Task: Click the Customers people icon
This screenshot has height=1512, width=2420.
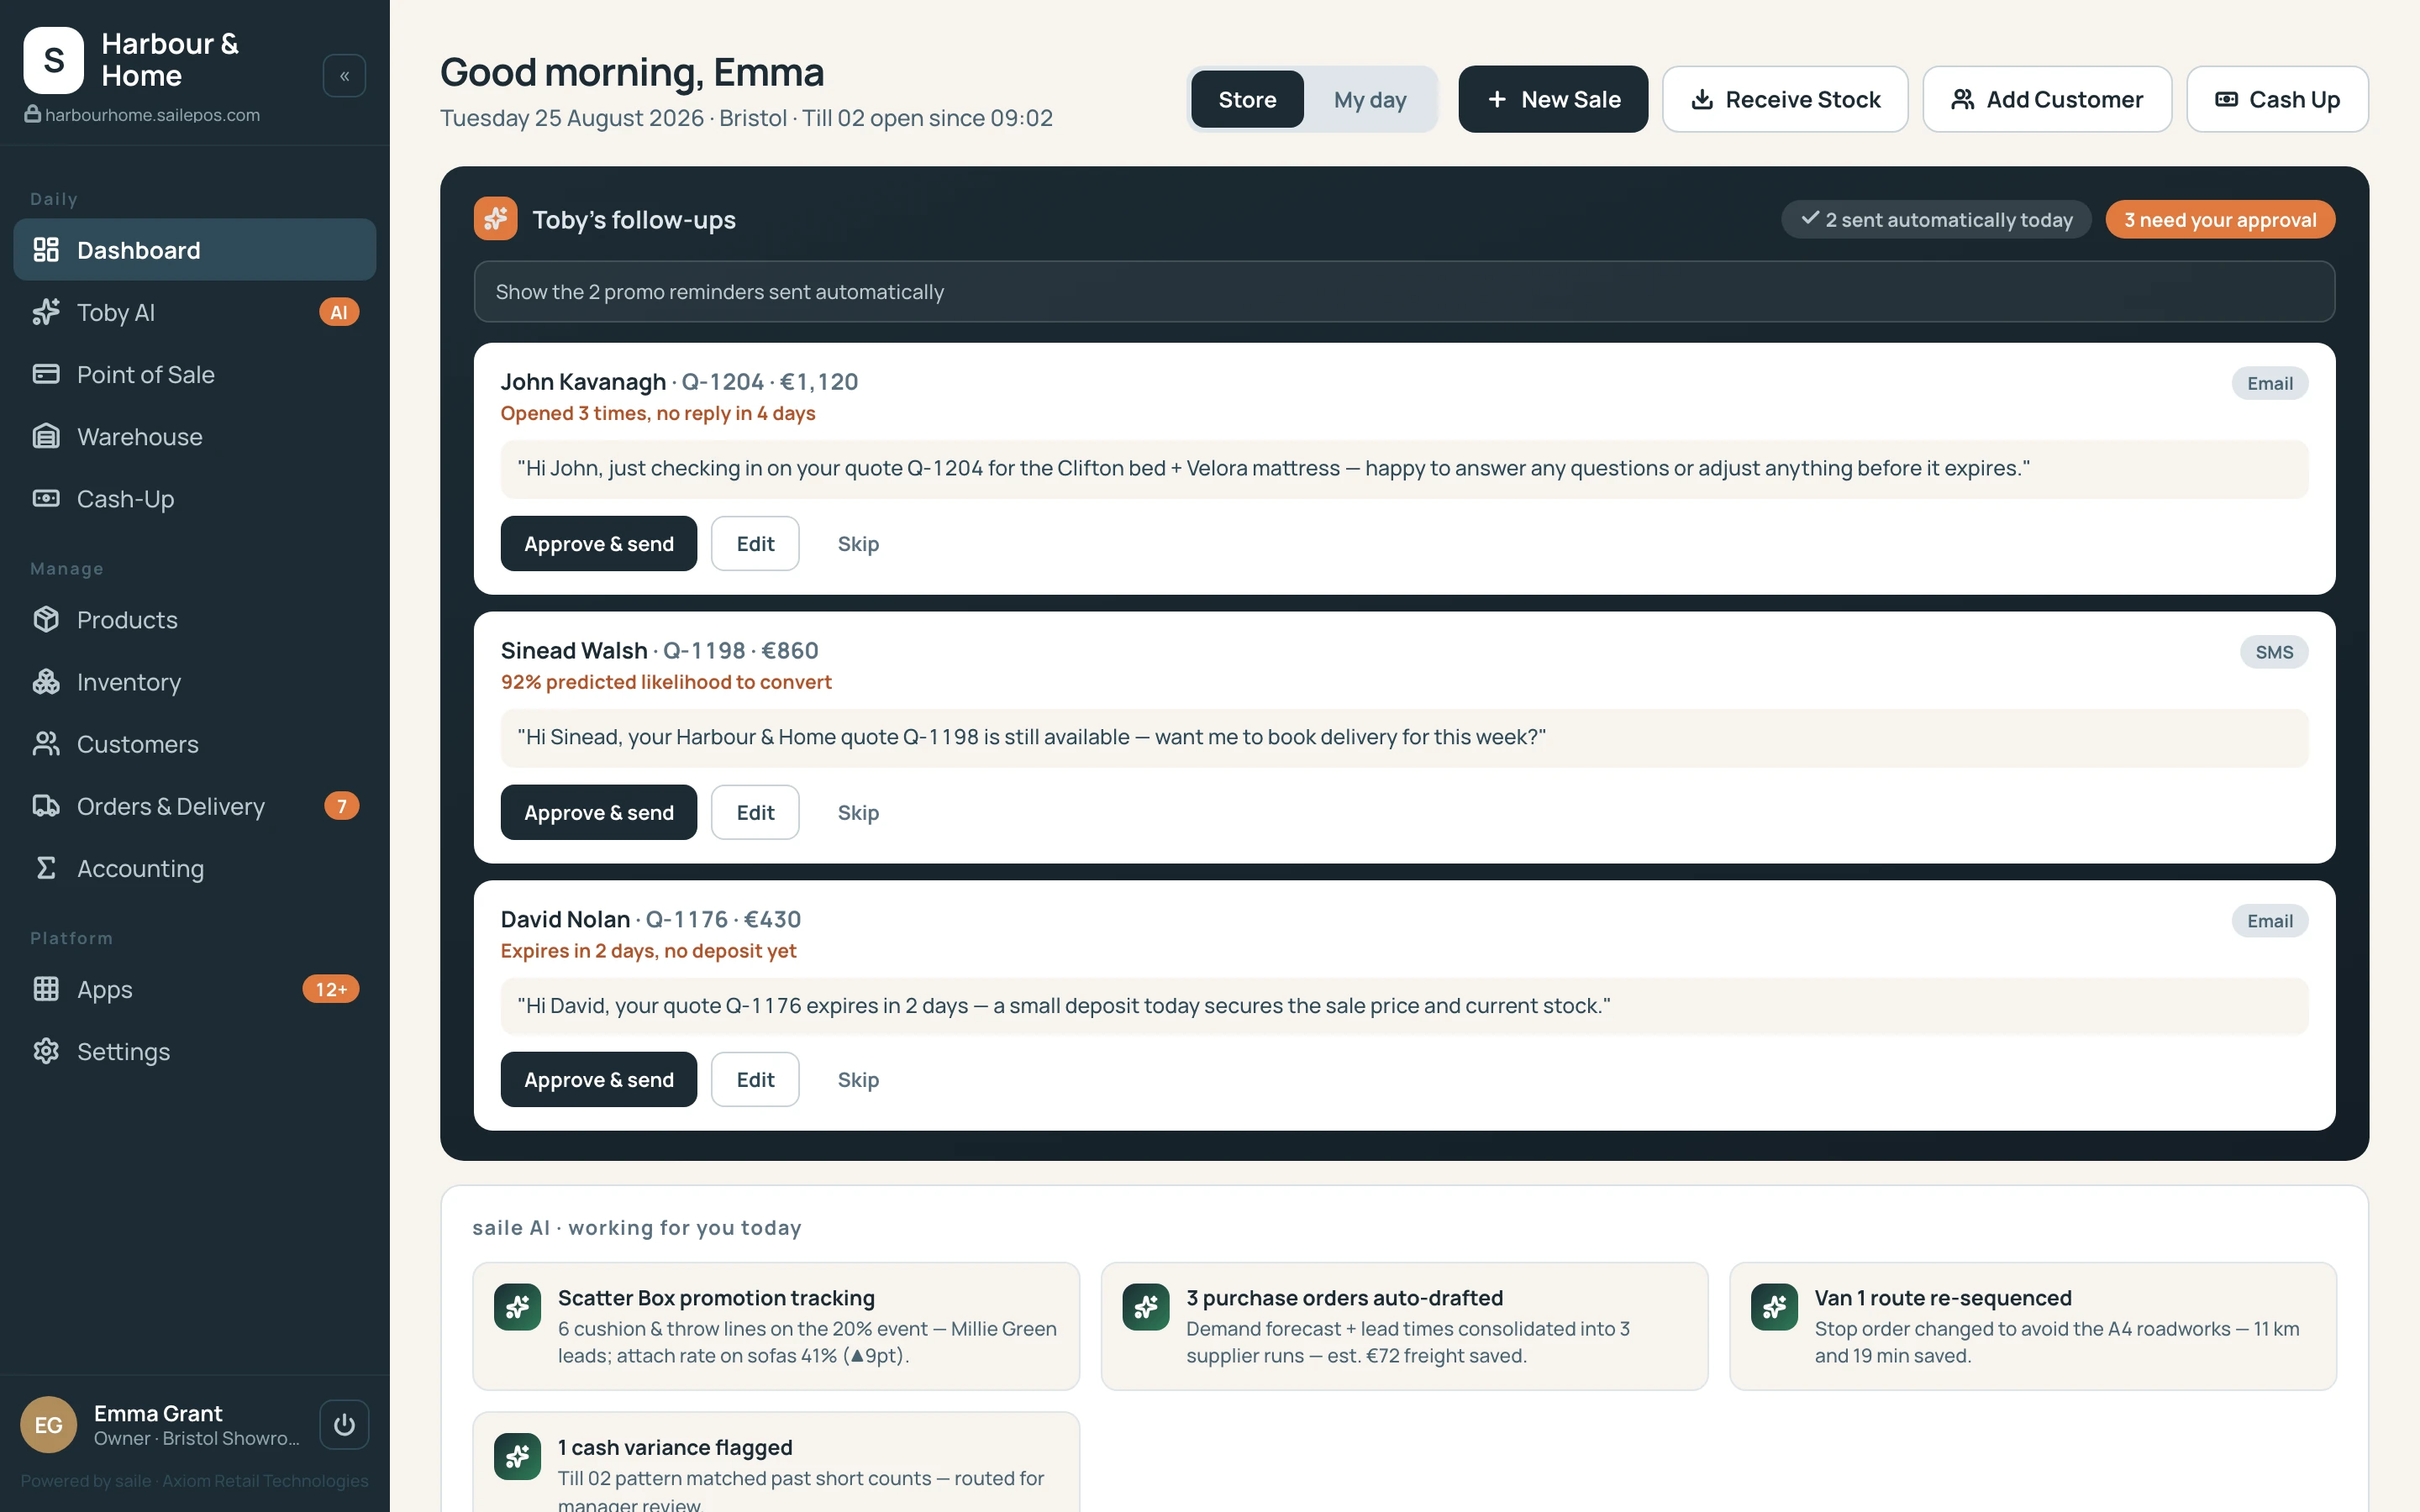Action: (x=46, y=743)
